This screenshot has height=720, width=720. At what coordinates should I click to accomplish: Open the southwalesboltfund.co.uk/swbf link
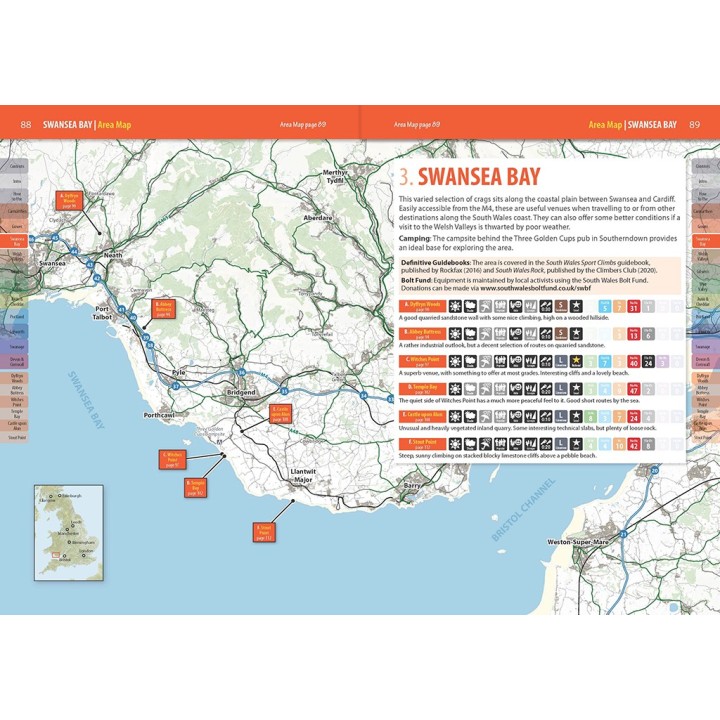pos(535,288)
